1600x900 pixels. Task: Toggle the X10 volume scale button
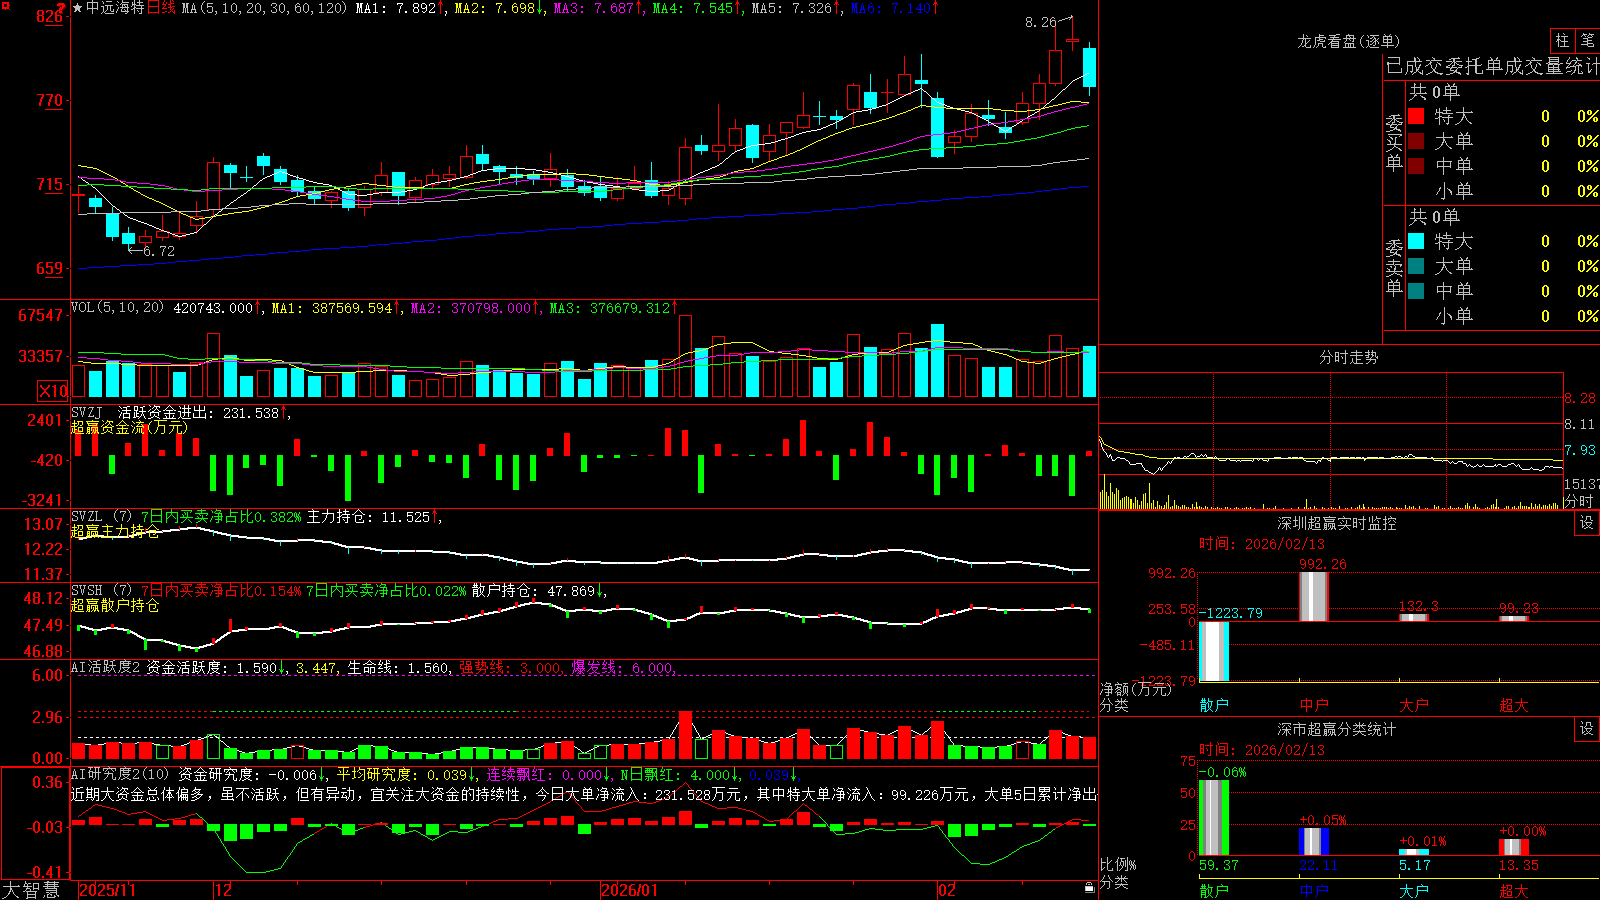coord(53,391)
